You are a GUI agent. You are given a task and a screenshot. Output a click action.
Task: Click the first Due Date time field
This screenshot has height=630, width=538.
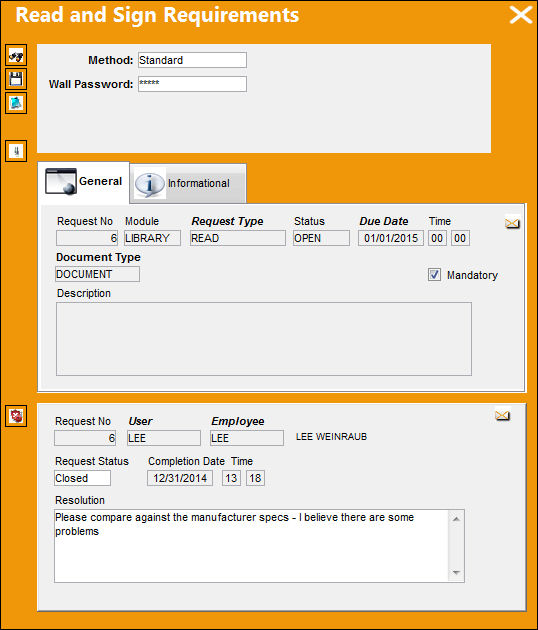coord(437,238)
